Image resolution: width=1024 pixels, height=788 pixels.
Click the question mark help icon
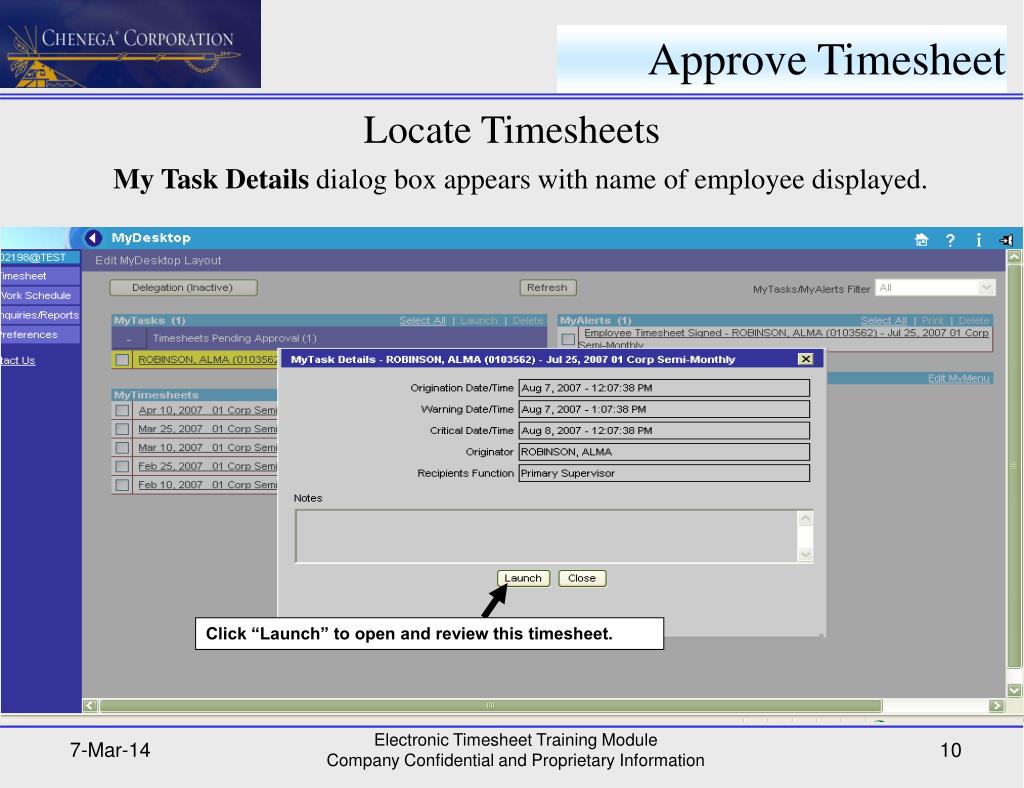click(x=950, y=240)
